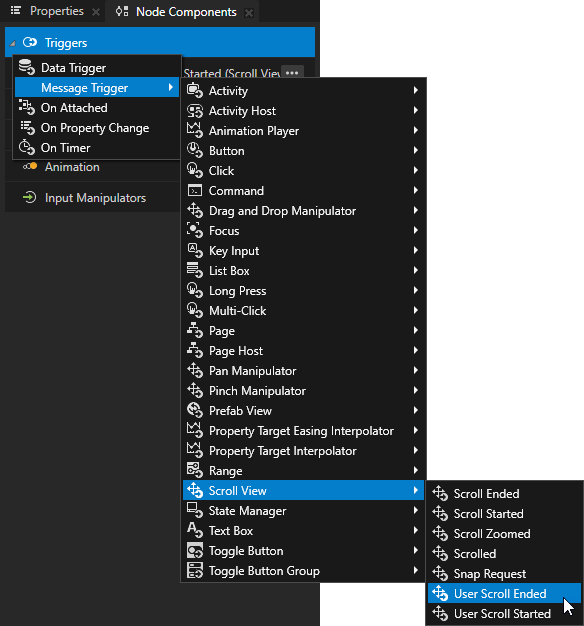The image size is (584, 626).
Task: Expand Message Trigger submenu arrow
Action: pyautogui.click(x=171, y=87)
